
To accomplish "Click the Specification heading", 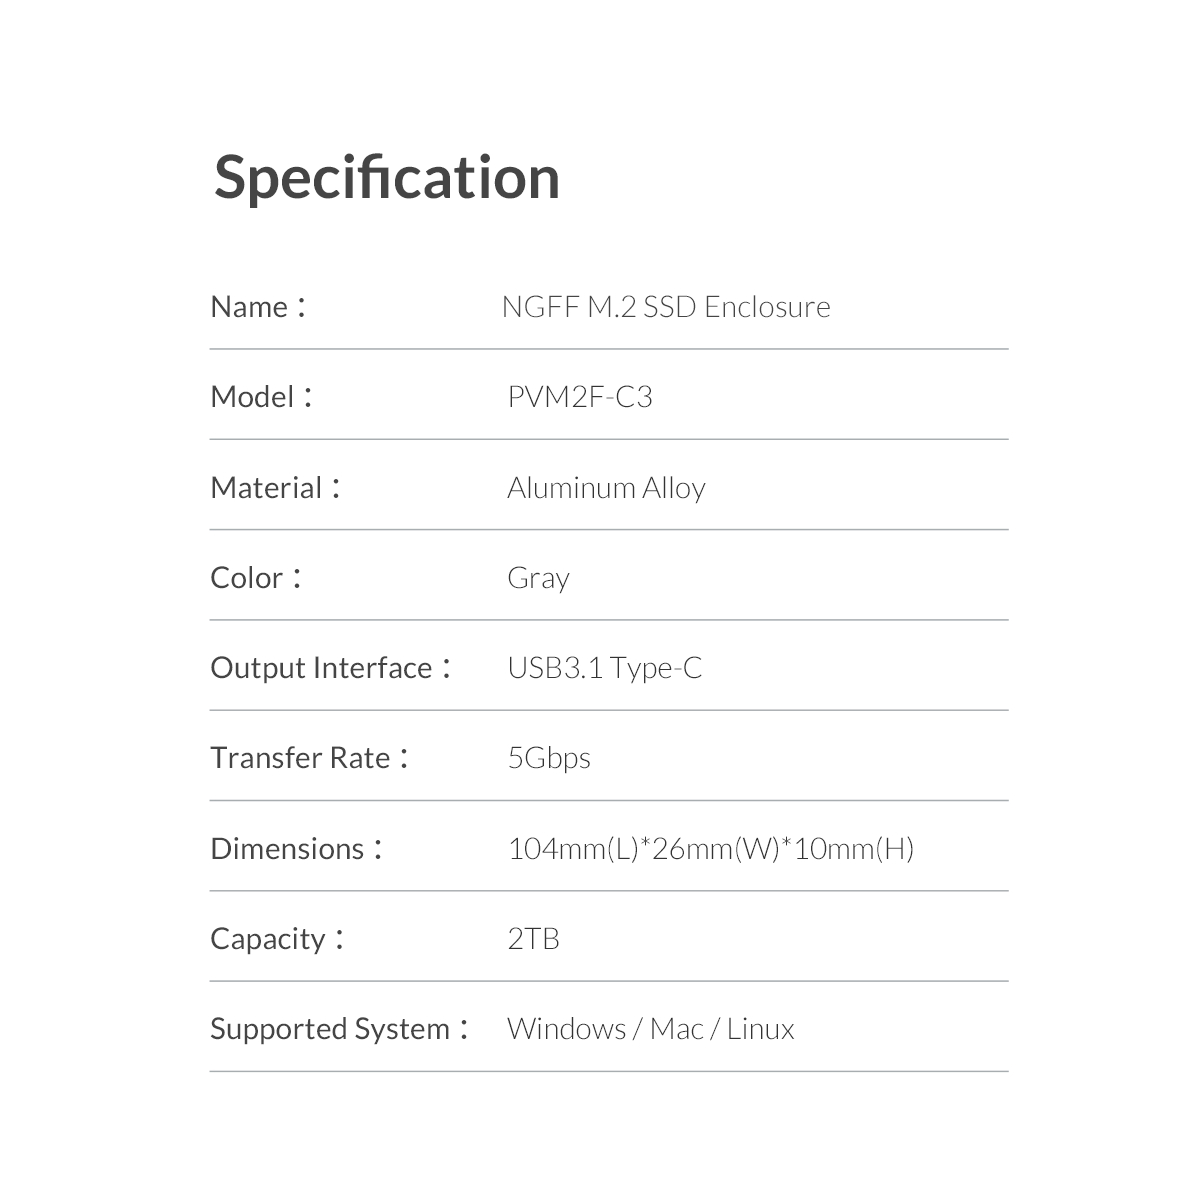I will [387, 180].
